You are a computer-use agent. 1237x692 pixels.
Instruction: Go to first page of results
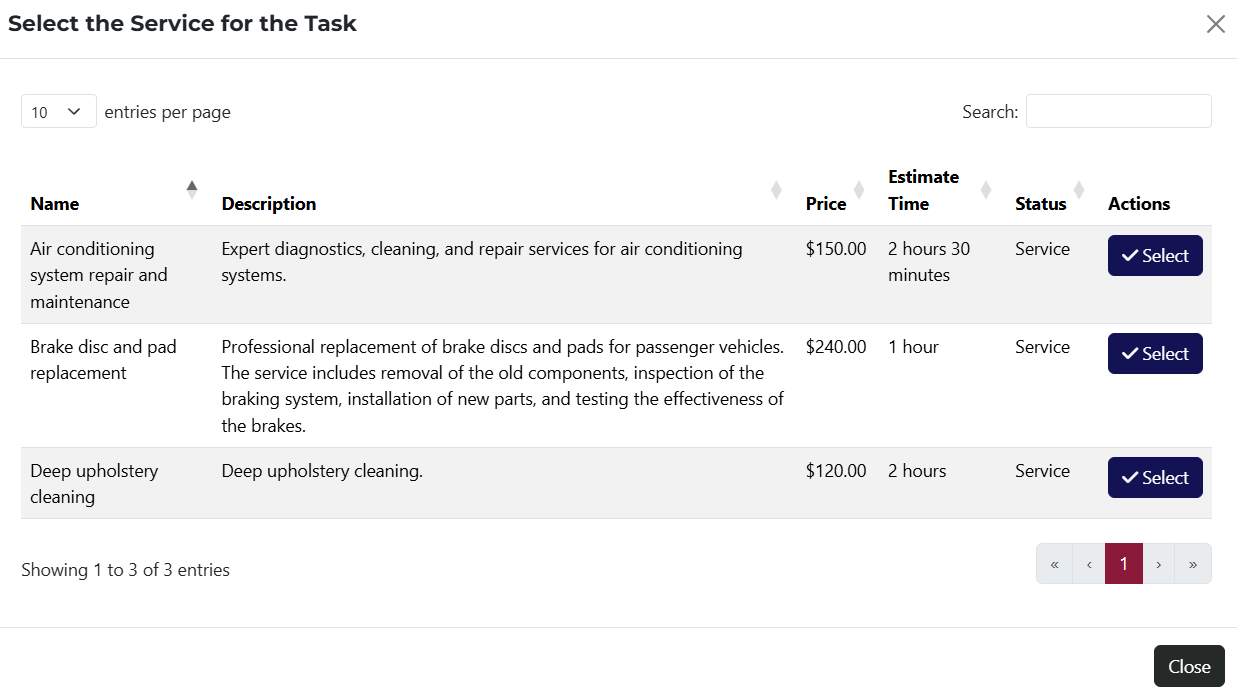(x=1054, y=564)
